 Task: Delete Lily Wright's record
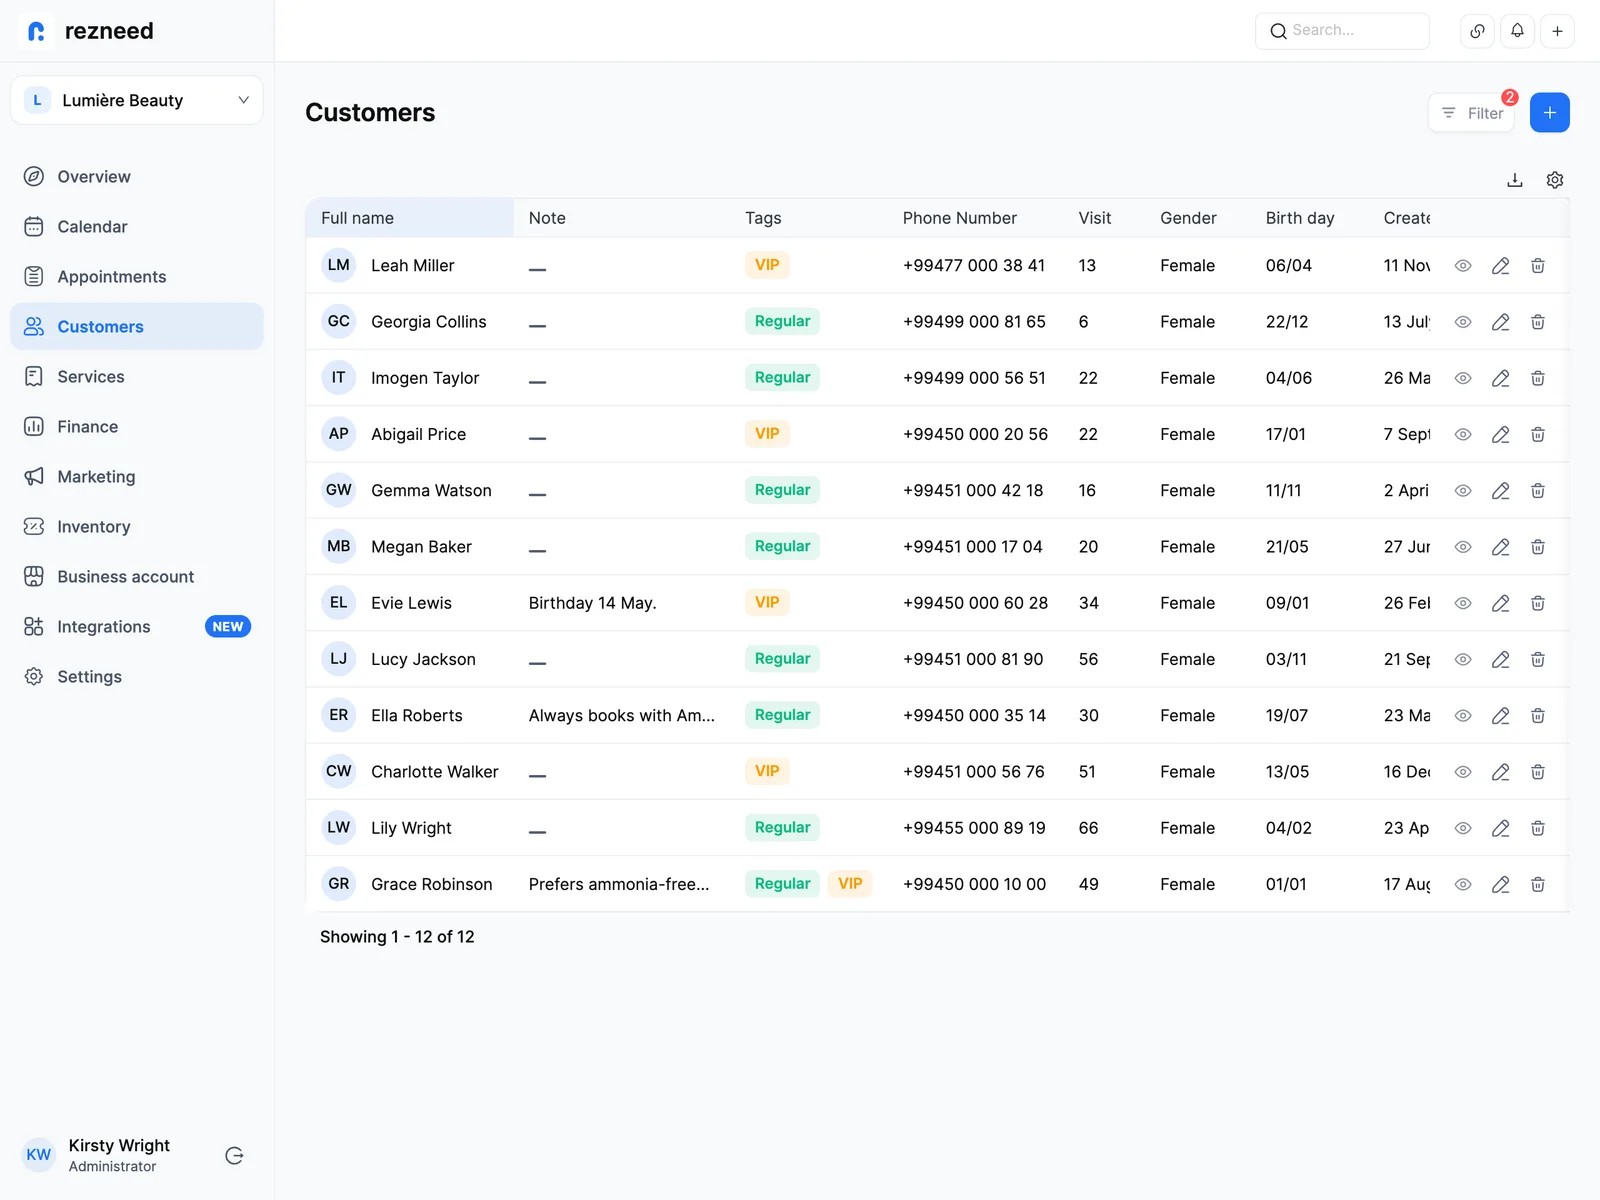(1538, 828)
